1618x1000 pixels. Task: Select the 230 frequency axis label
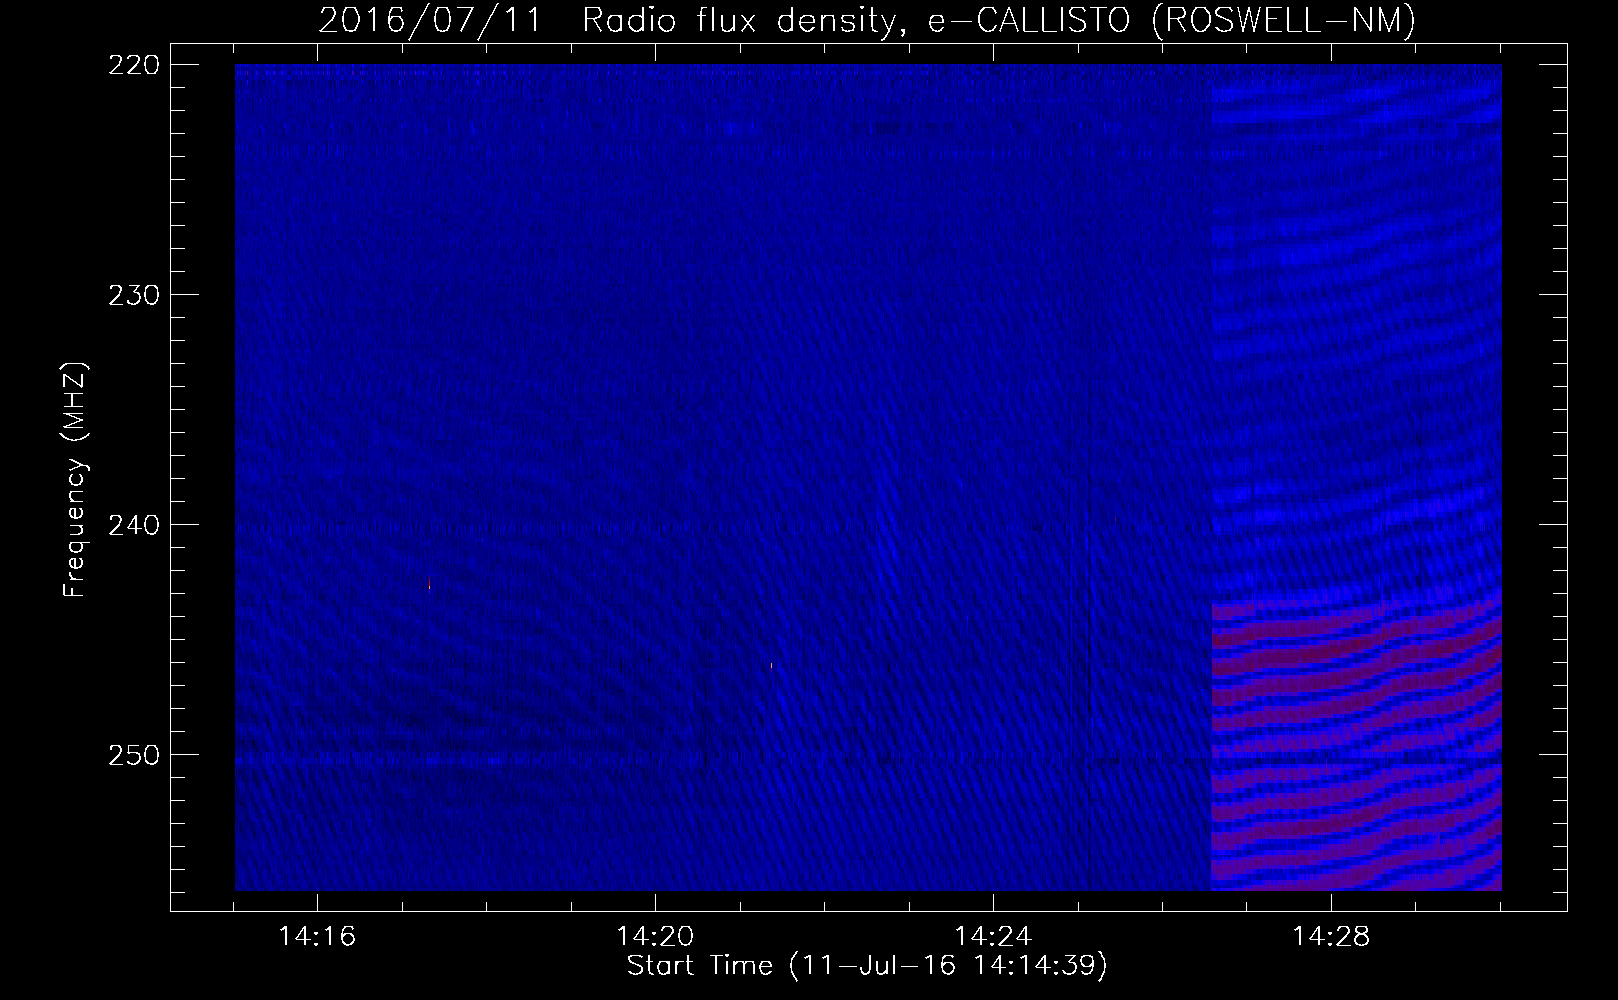pyautogui.click(x=133, y=294)
